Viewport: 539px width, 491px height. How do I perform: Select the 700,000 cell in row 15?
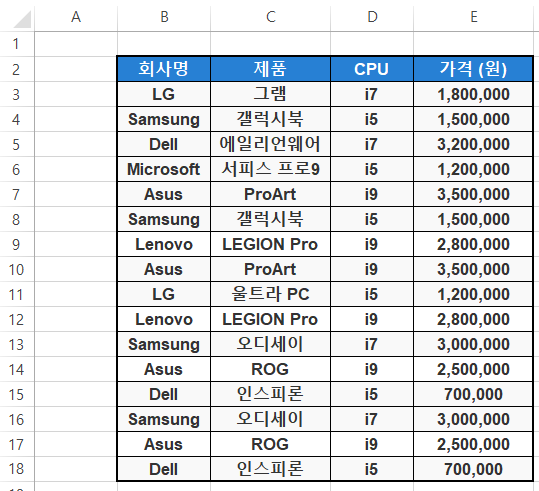473,394
